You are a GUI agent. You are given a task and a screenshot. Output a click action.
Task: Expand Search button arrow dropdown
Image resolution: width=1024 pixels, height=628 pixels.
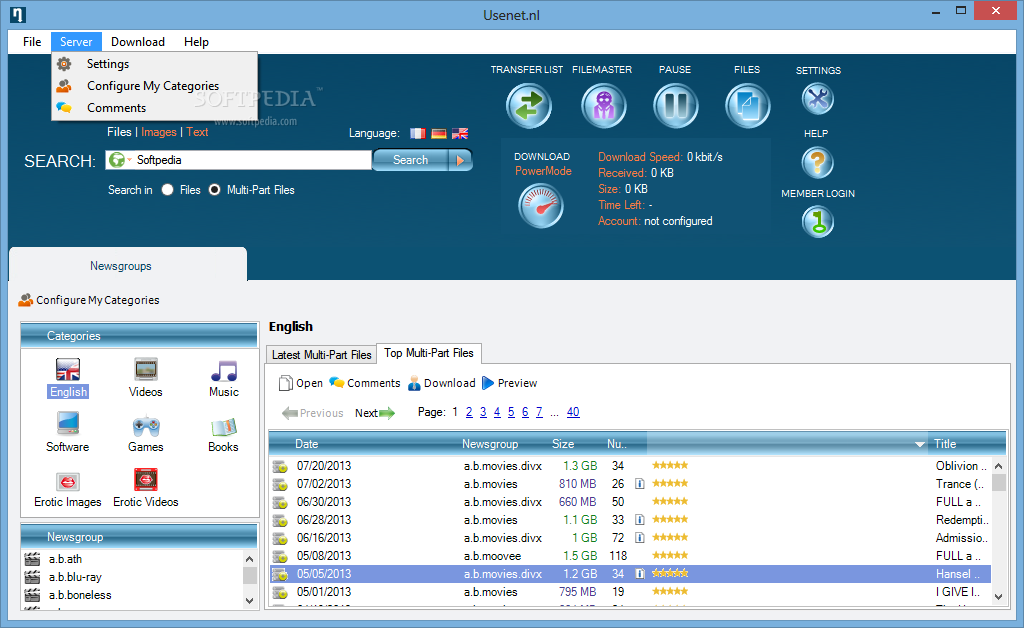[x=461, y=160]
